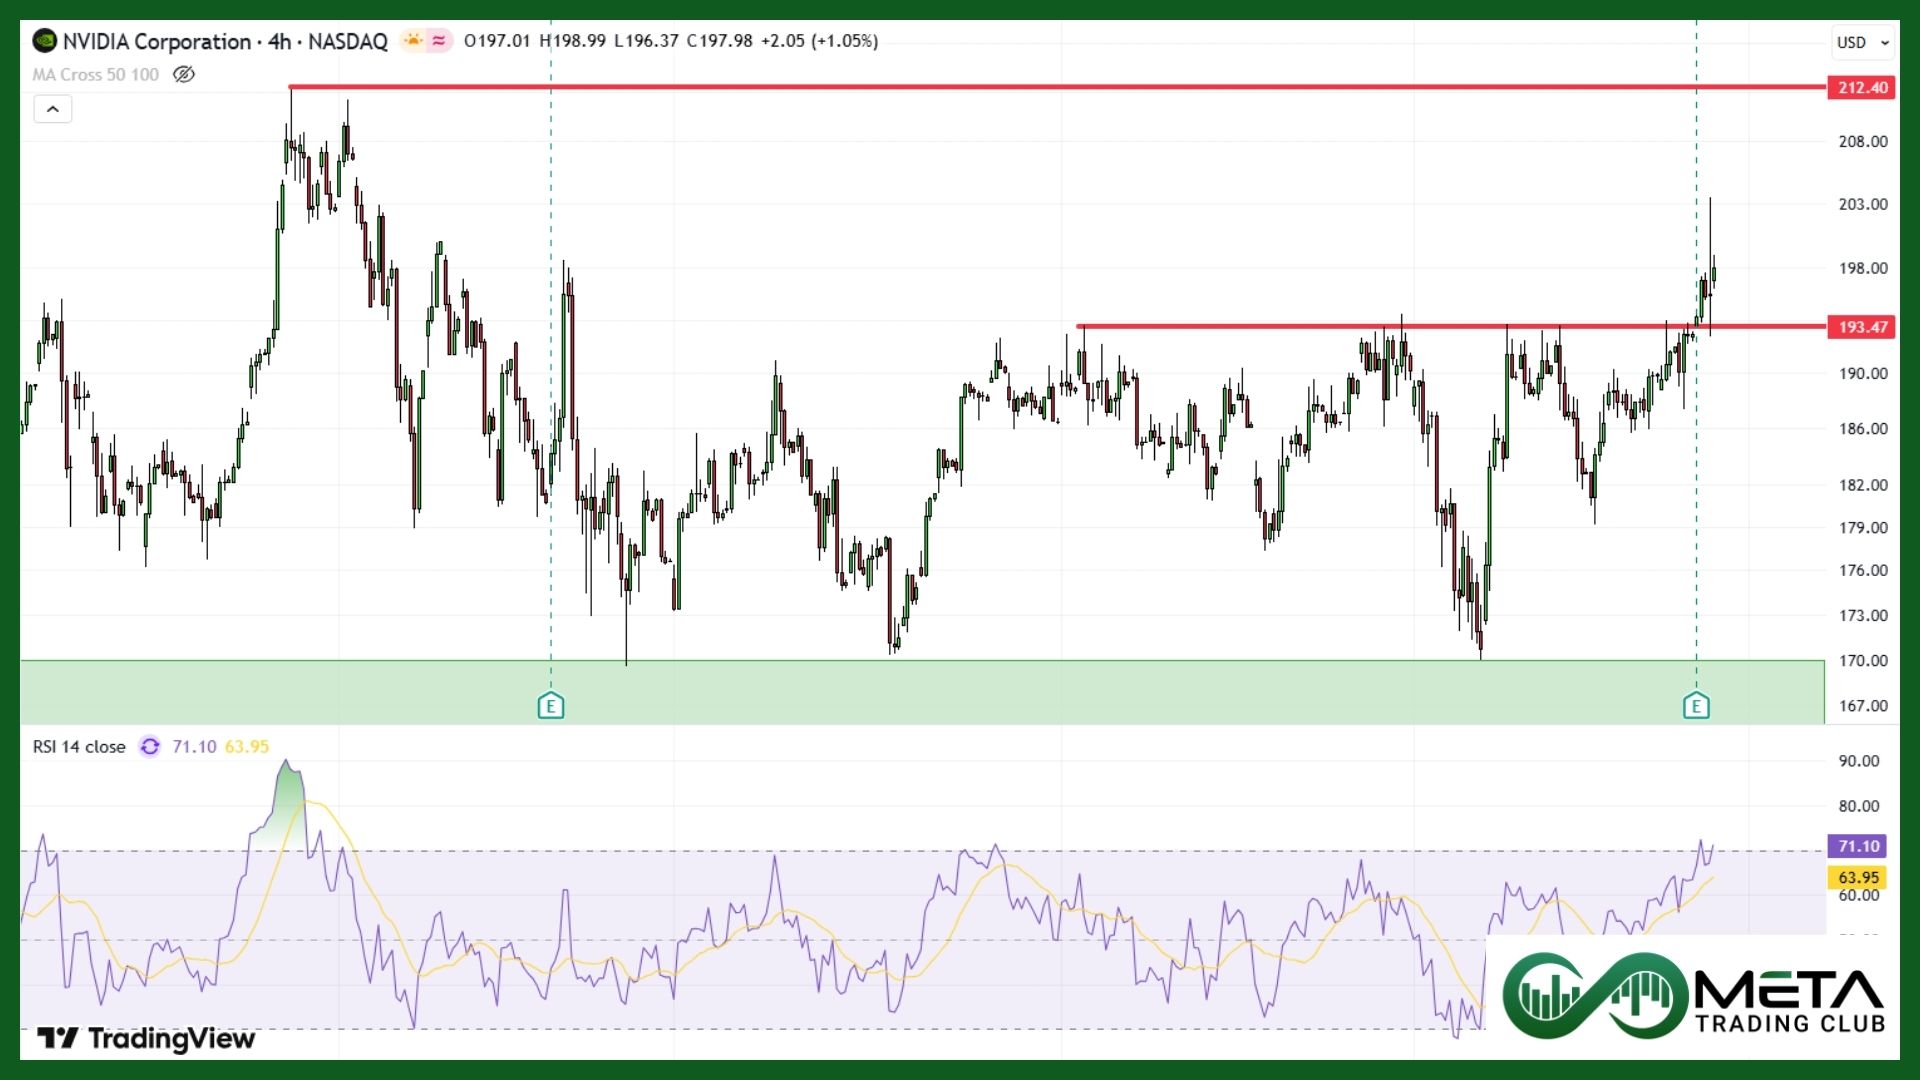
Task: Toggle visibility eye of MA Cross indicator
Action: click(184, 74)
